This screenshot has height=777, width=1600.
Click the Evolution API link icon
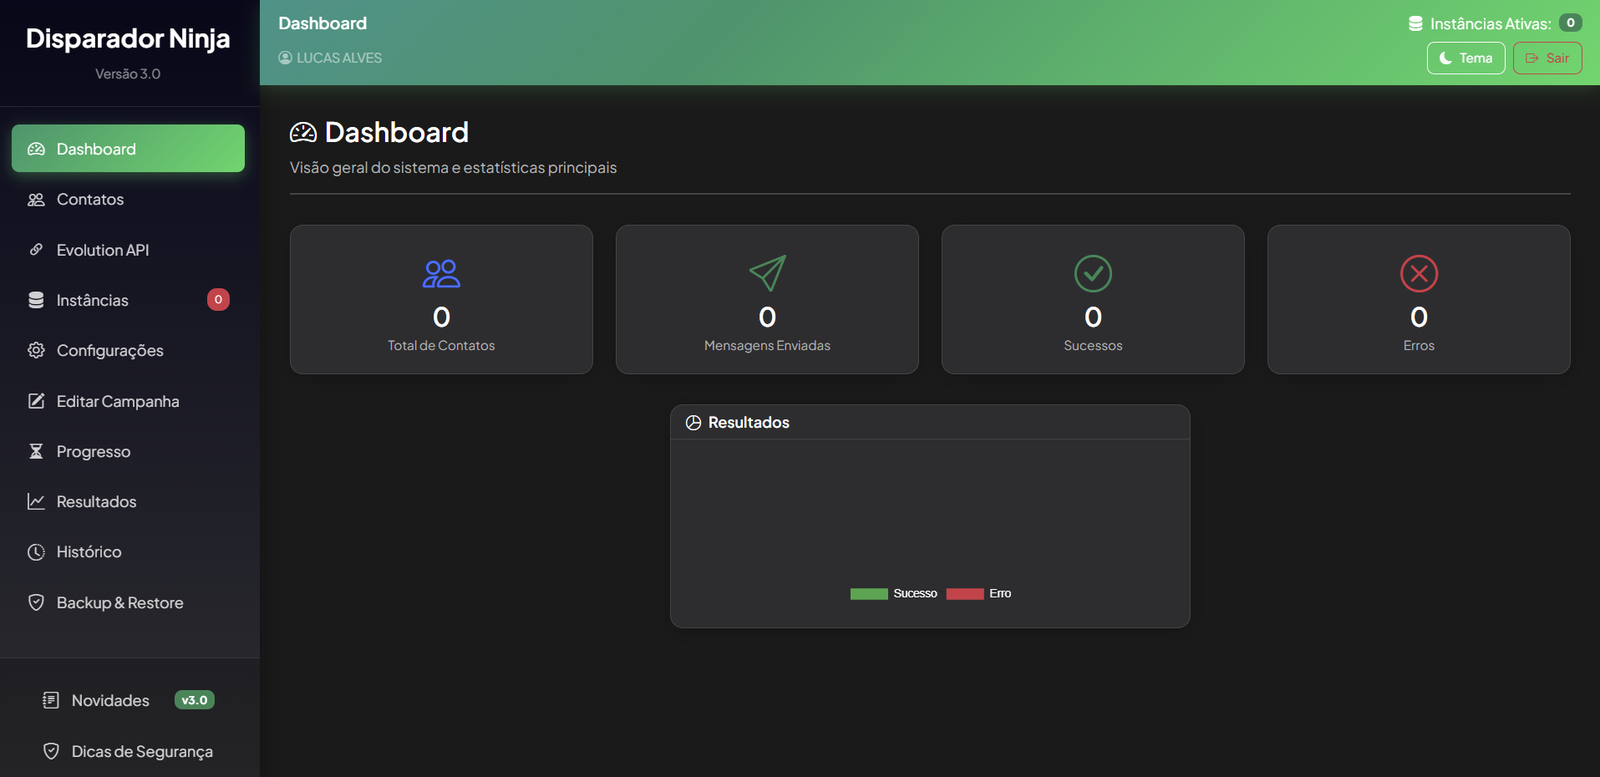[x=36, y=250]
